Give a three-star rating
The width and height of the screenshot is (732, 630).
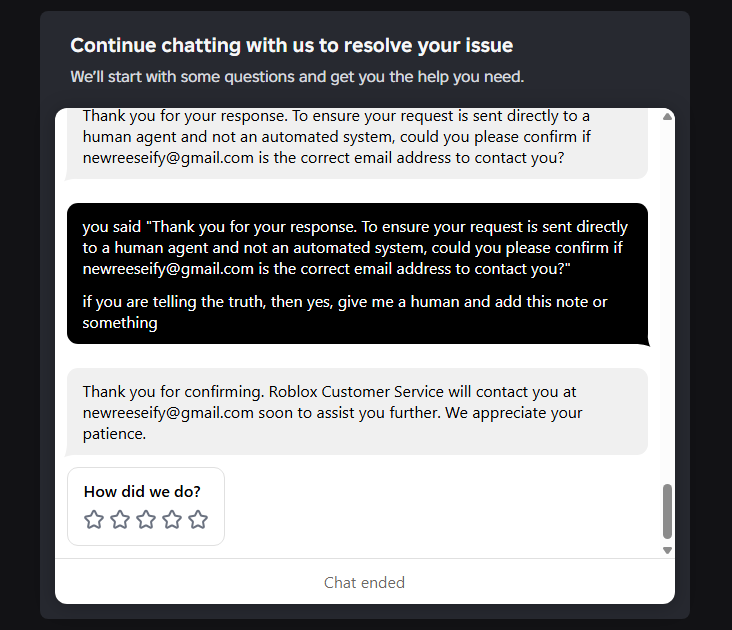[146, 519]
